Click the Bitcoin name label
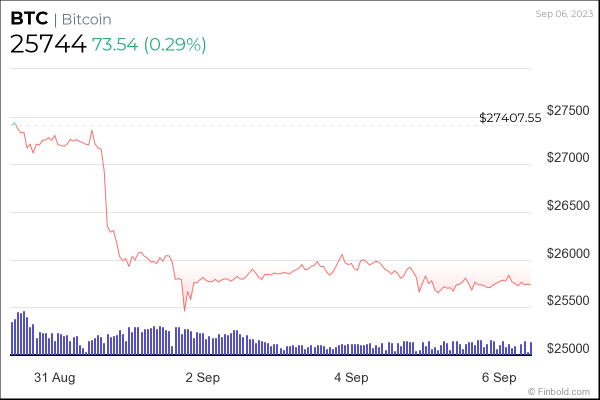The height and width of the screenshot is (400, 600). 85,19
